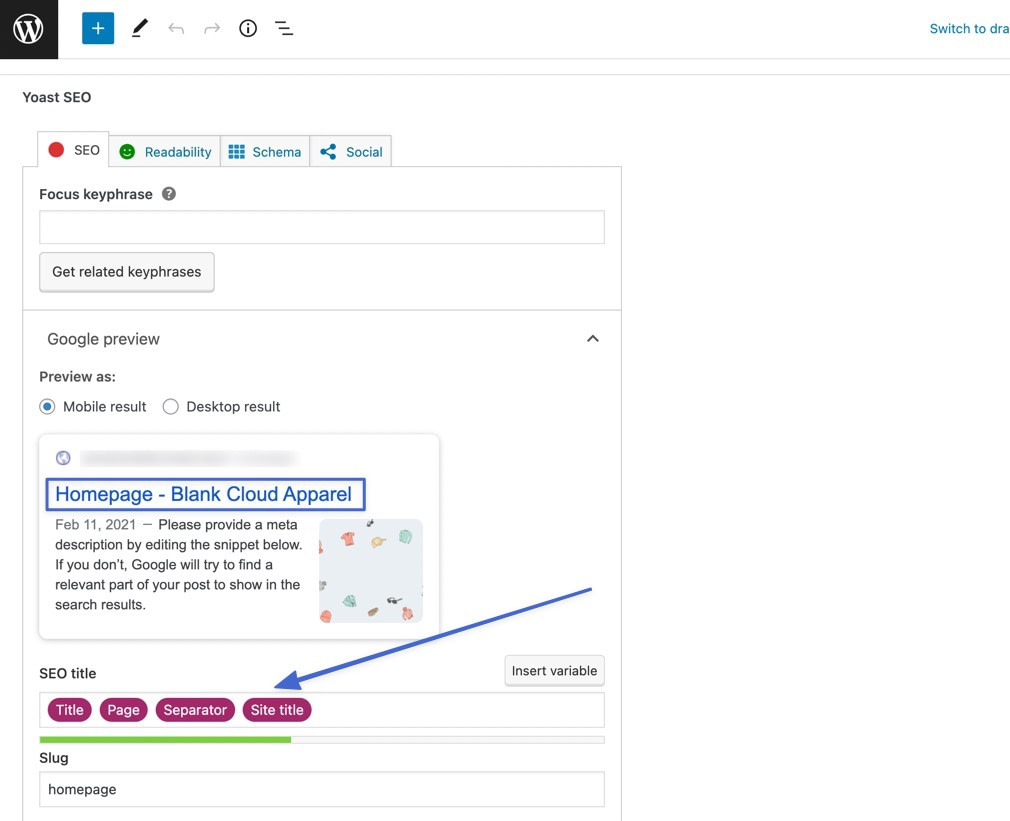Click the blue add block plus button
The width and height of the screenshot is (1010, 821).
[x=98, y=29]
